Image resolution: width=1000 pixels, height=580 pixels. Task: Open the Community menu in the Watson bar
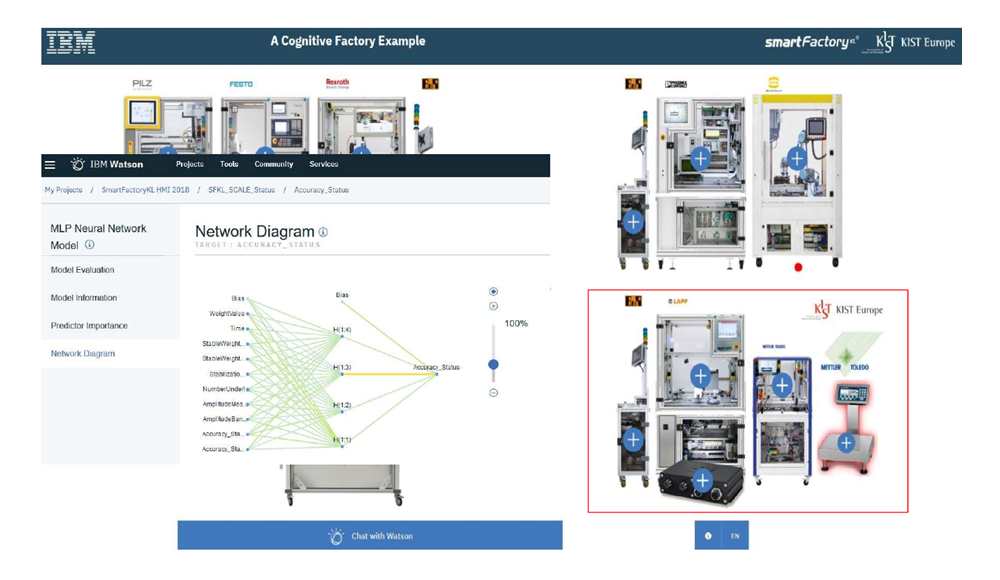tap(274, 165)
